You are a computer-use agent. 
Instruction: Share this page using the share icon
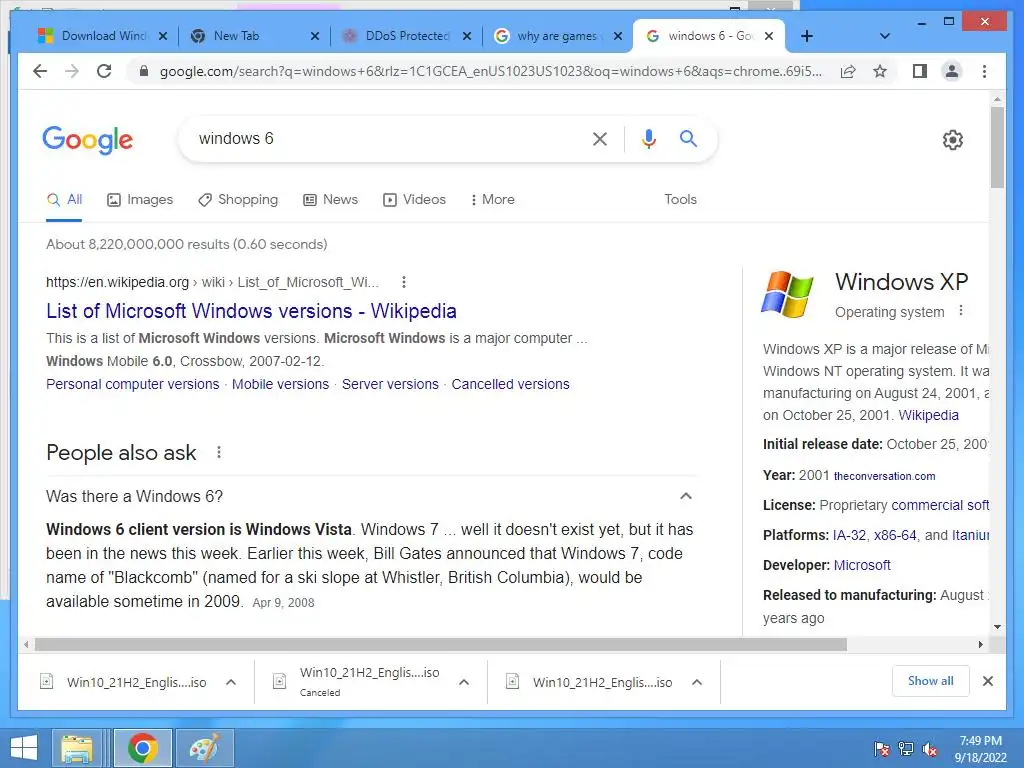tap(848, 71)
